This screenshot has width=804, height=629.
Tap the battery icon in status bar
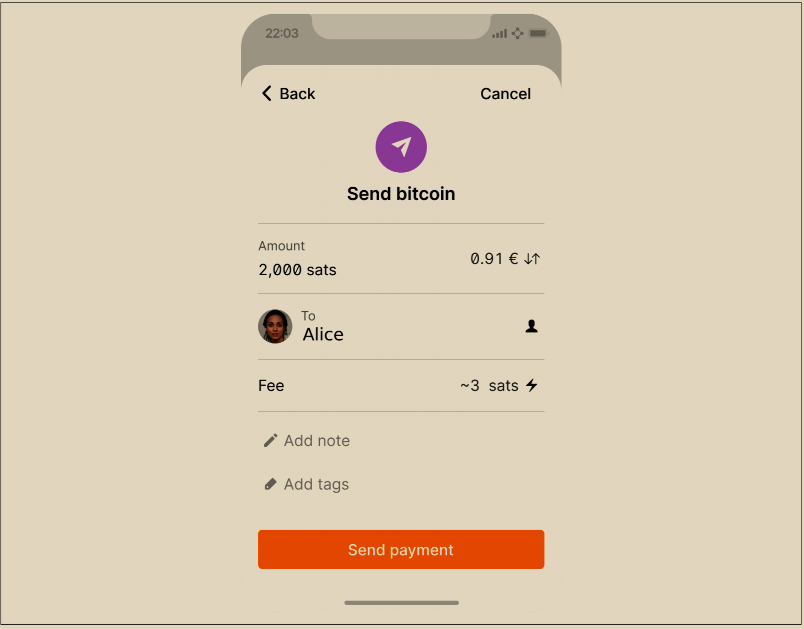point(538,33)
